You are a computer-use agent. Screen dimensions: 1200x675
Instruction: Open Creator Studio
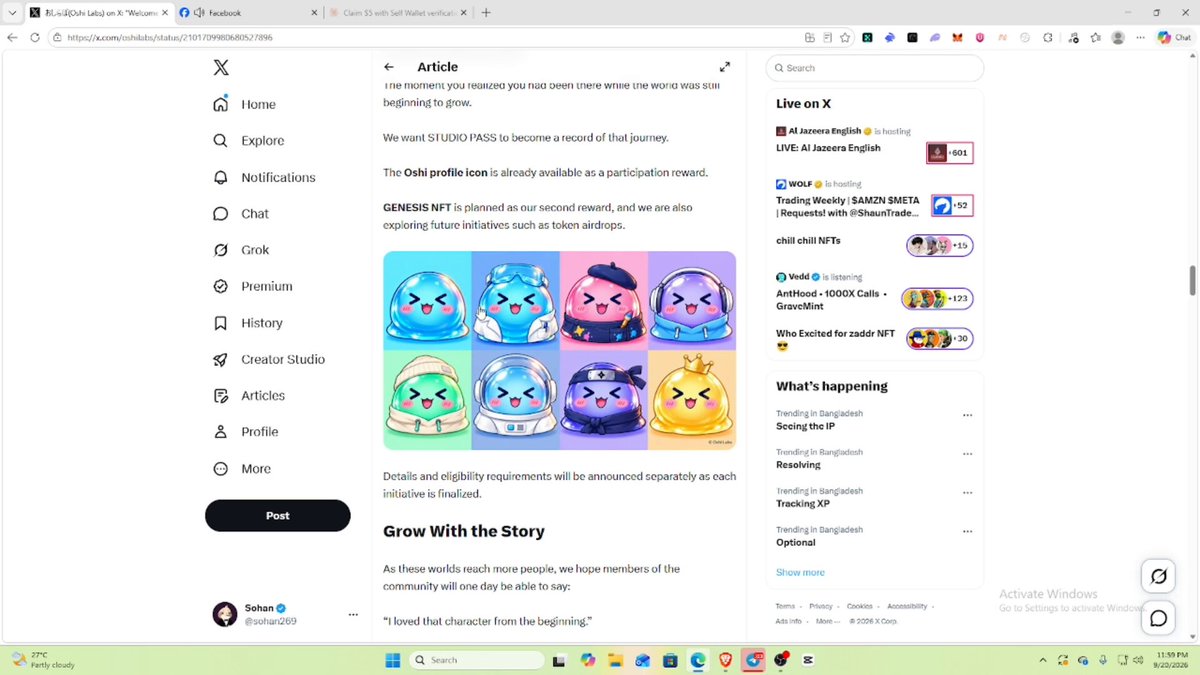tap(268, 359)
